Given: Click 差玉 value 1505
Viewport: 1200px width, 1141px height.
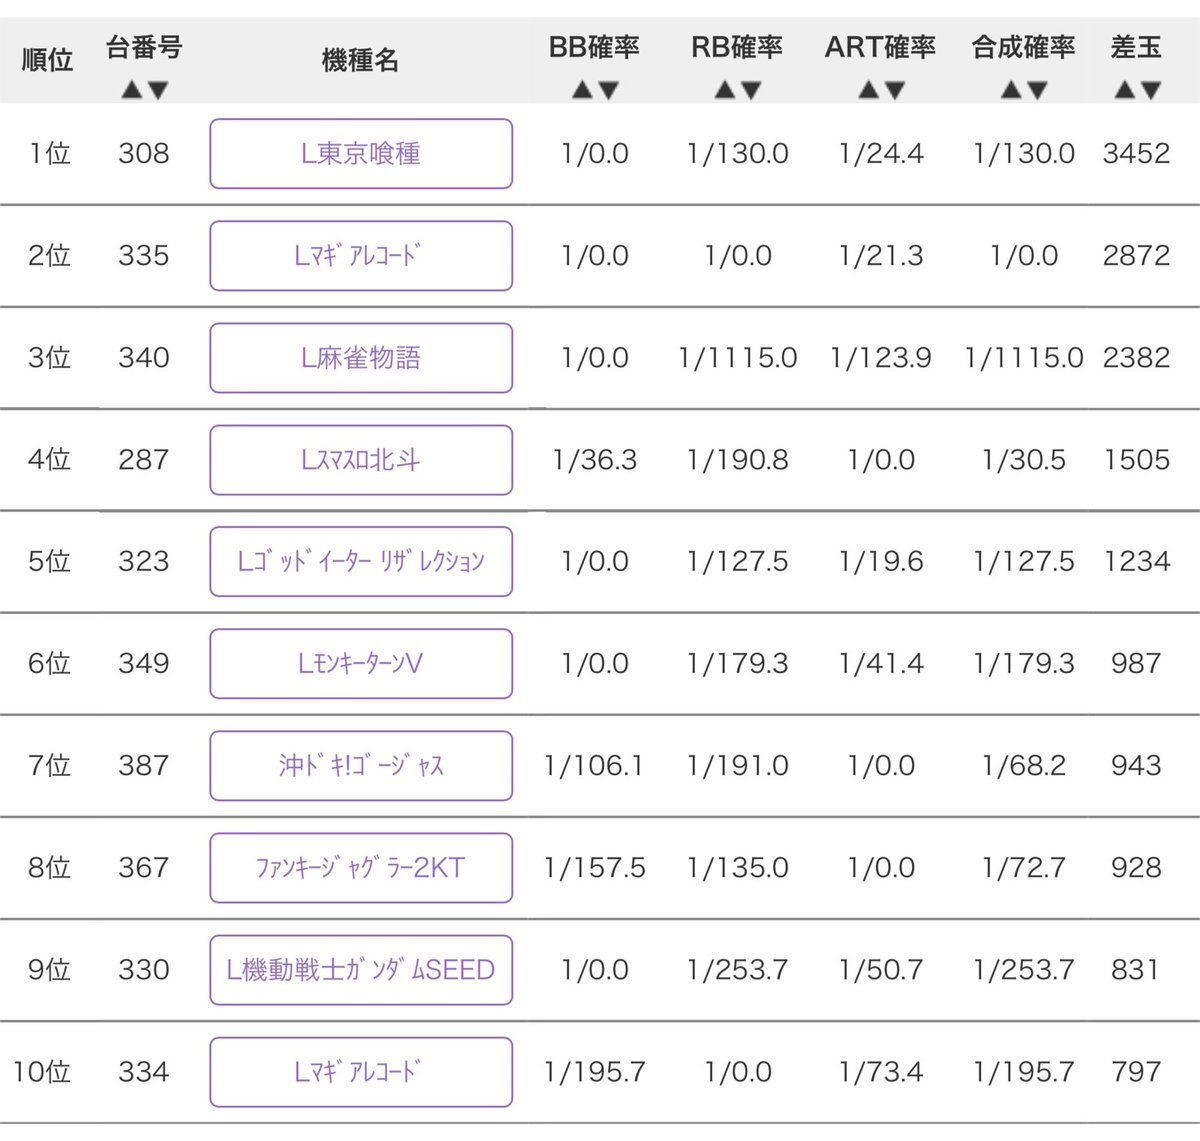Looking at the screenshot, I should (x=1137, y=460).
